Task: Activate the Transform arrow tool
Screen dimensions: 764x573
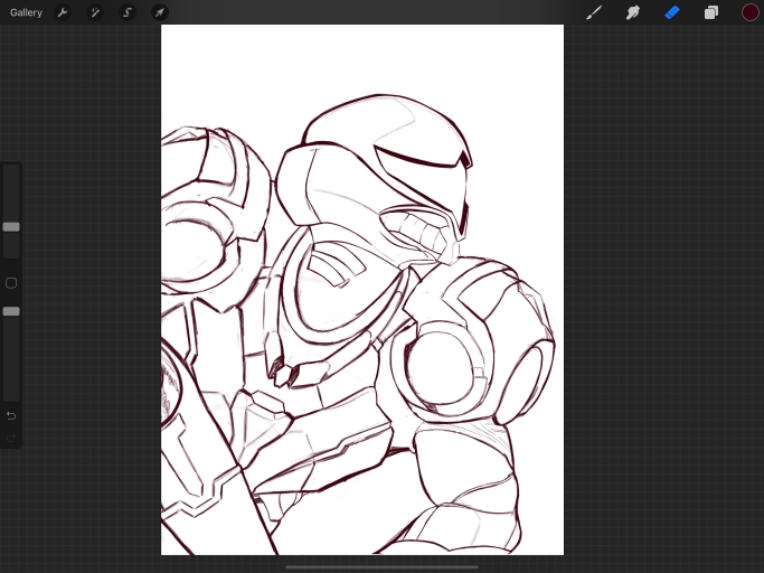Action: pos(160,13)
